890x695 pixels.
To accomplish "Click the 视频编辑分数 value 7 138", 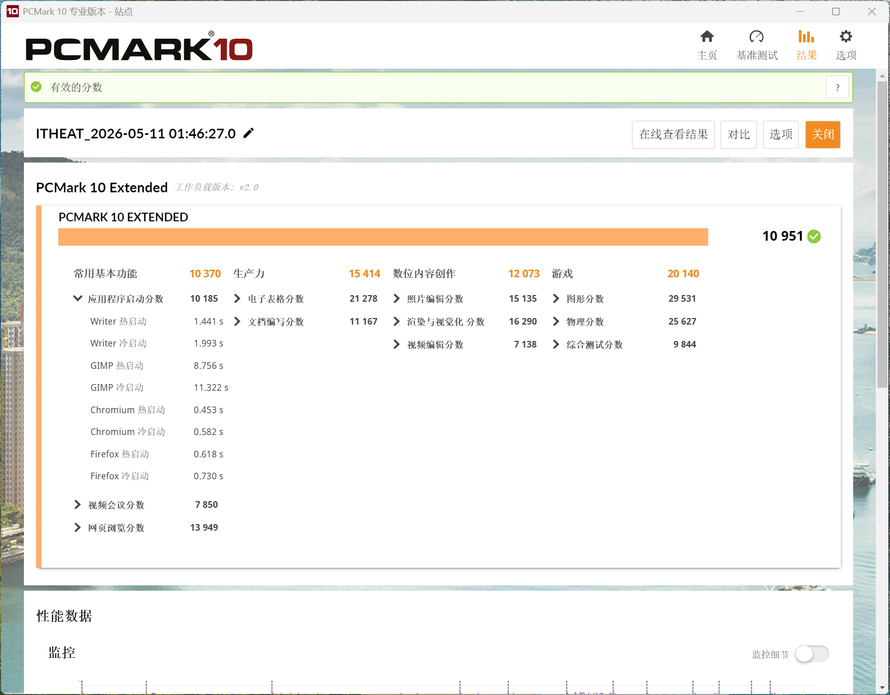I will point(525,345).
